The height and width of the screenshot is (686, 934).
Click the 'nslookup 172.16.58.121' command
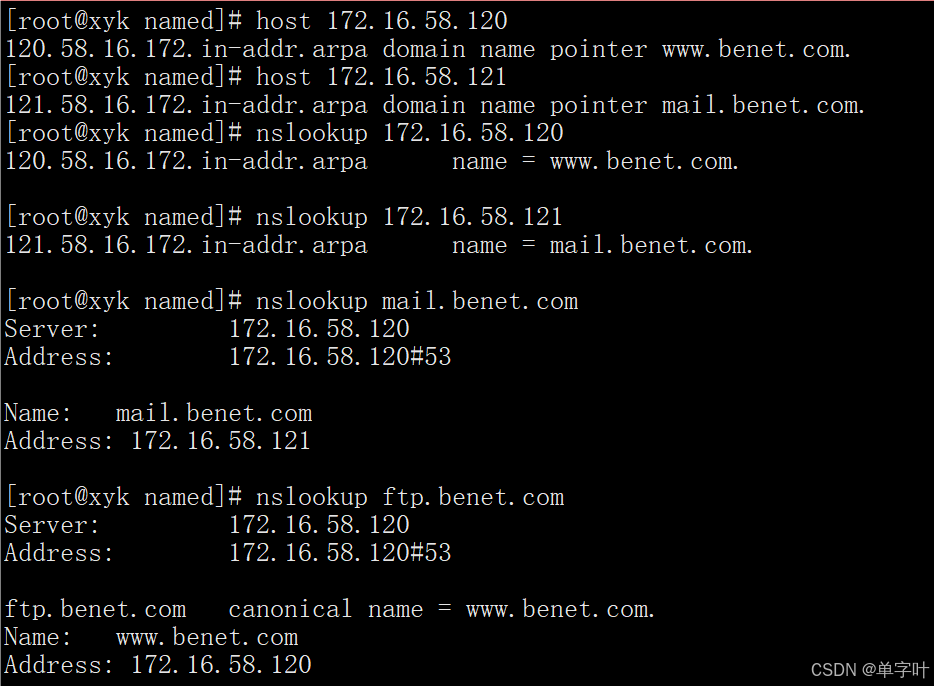pyautogui.click(x=409, y=217)
